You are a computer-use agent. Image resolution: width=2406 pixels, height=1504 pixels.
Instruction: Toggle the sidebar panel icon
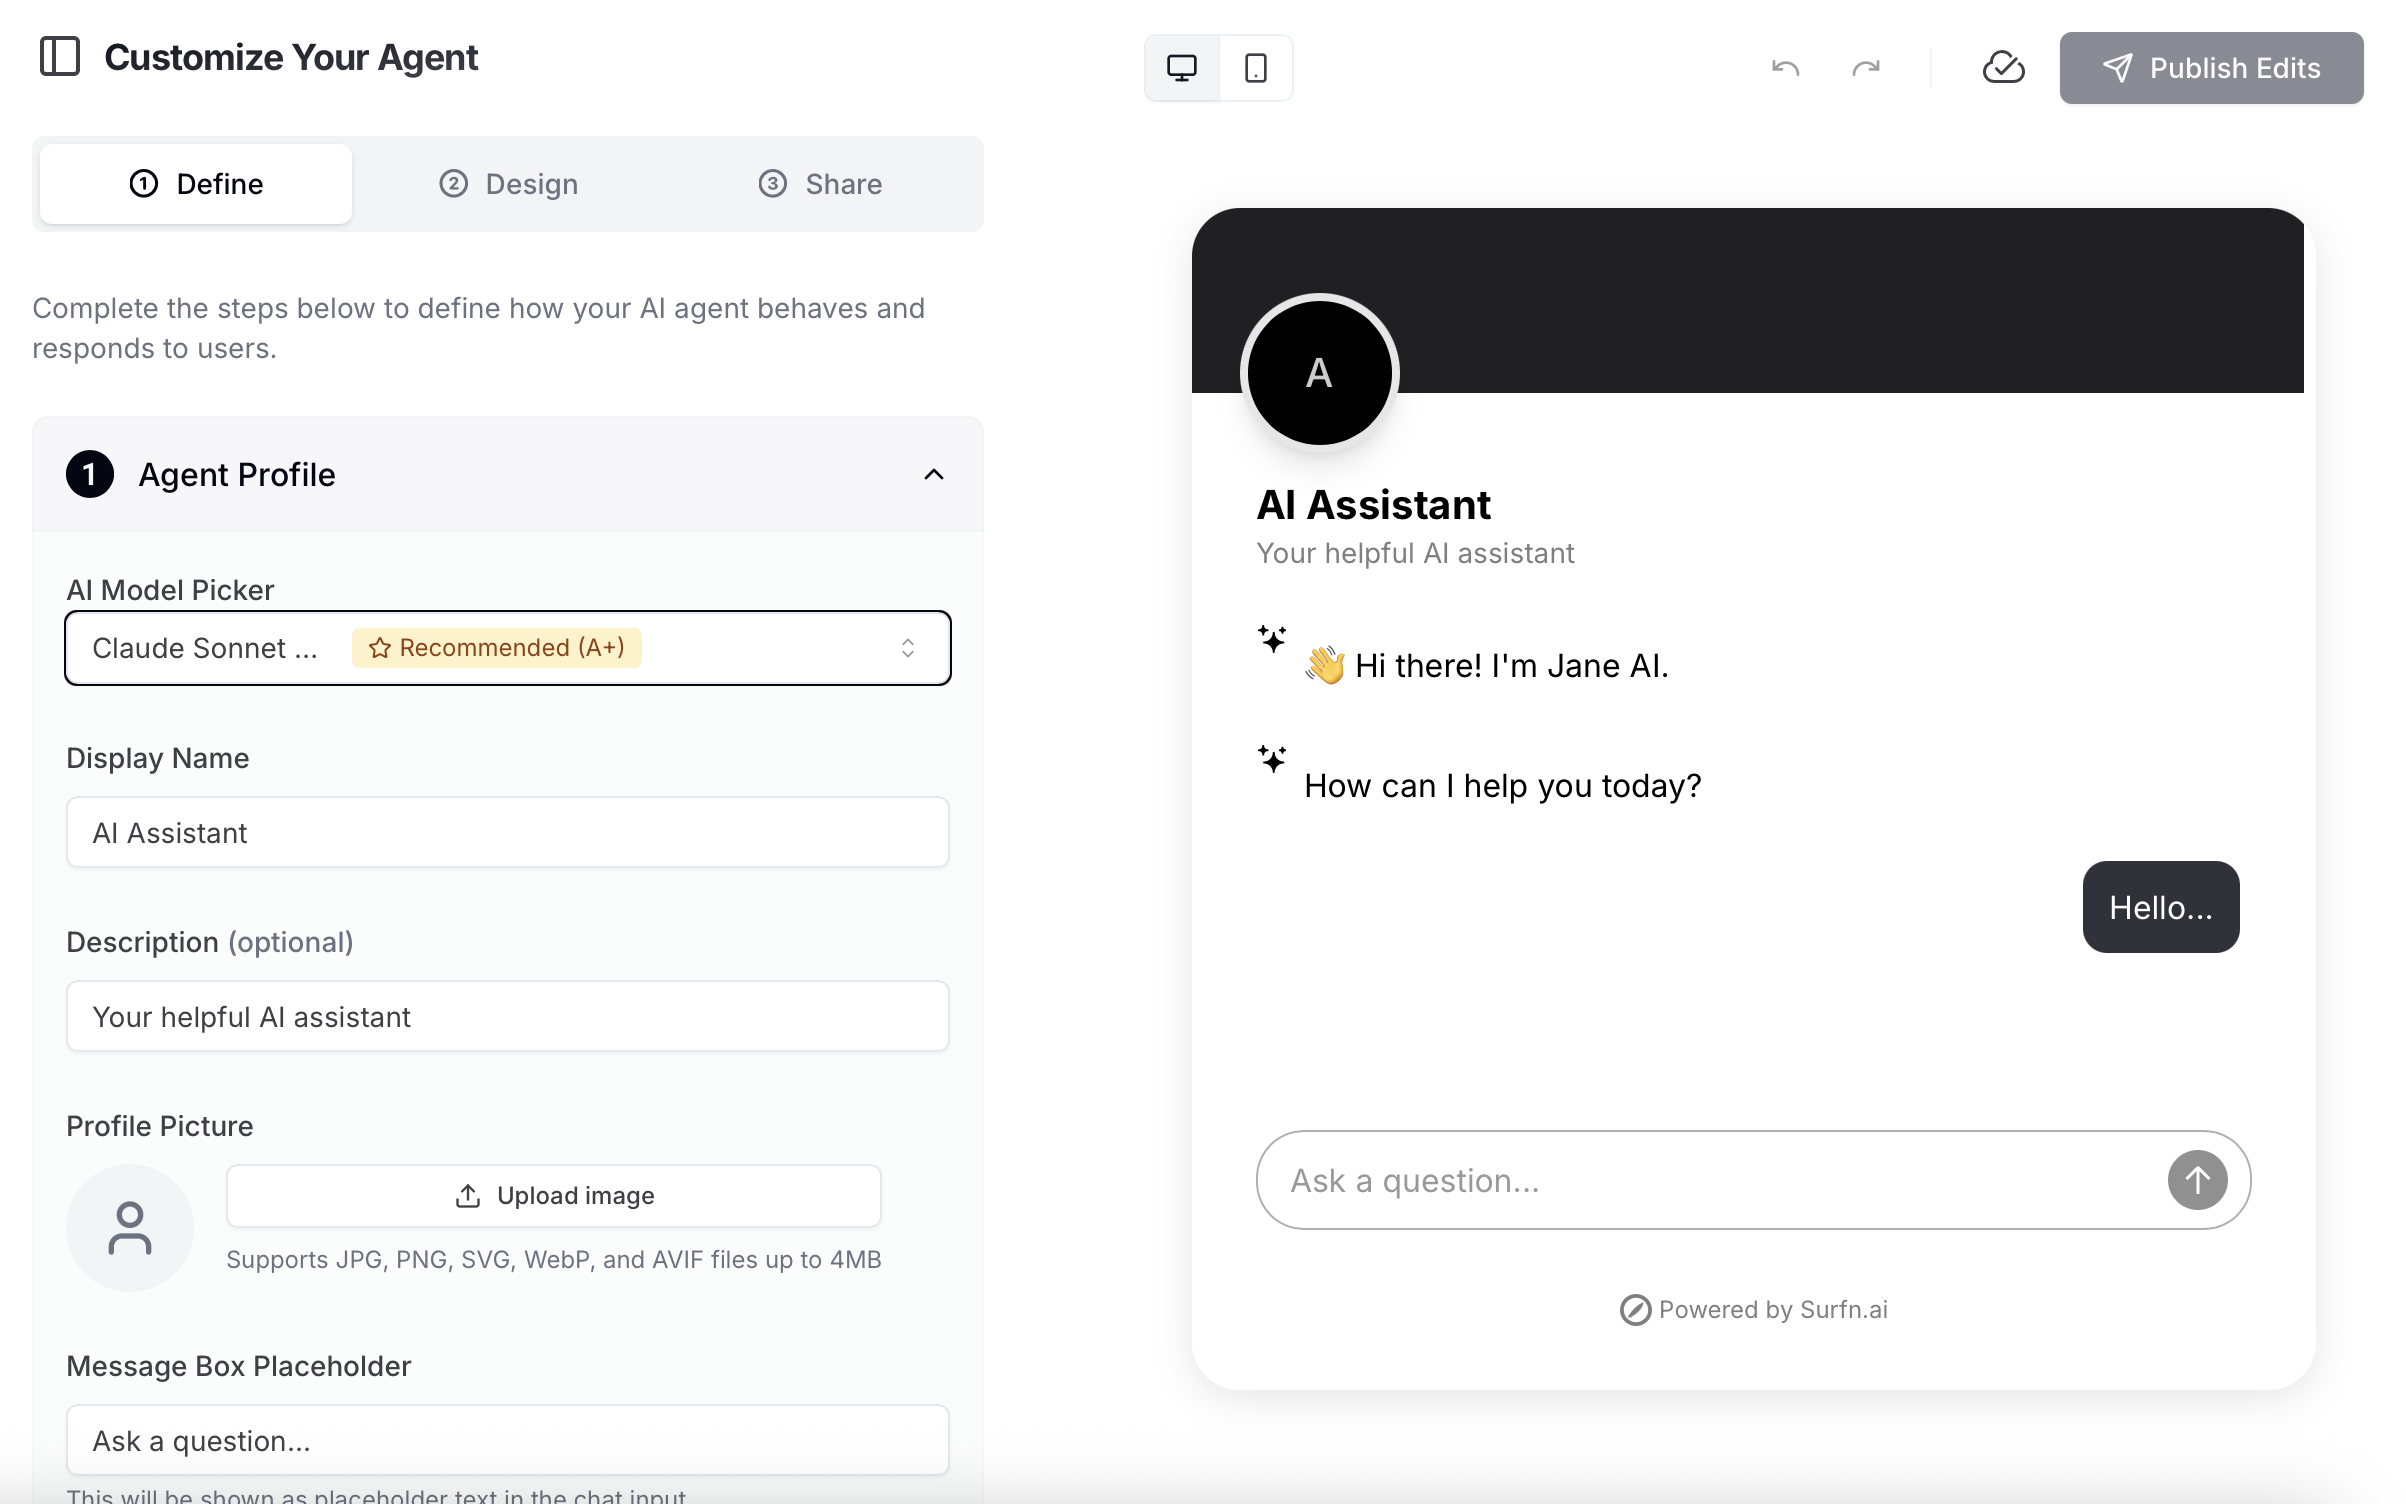coord(60,57)
